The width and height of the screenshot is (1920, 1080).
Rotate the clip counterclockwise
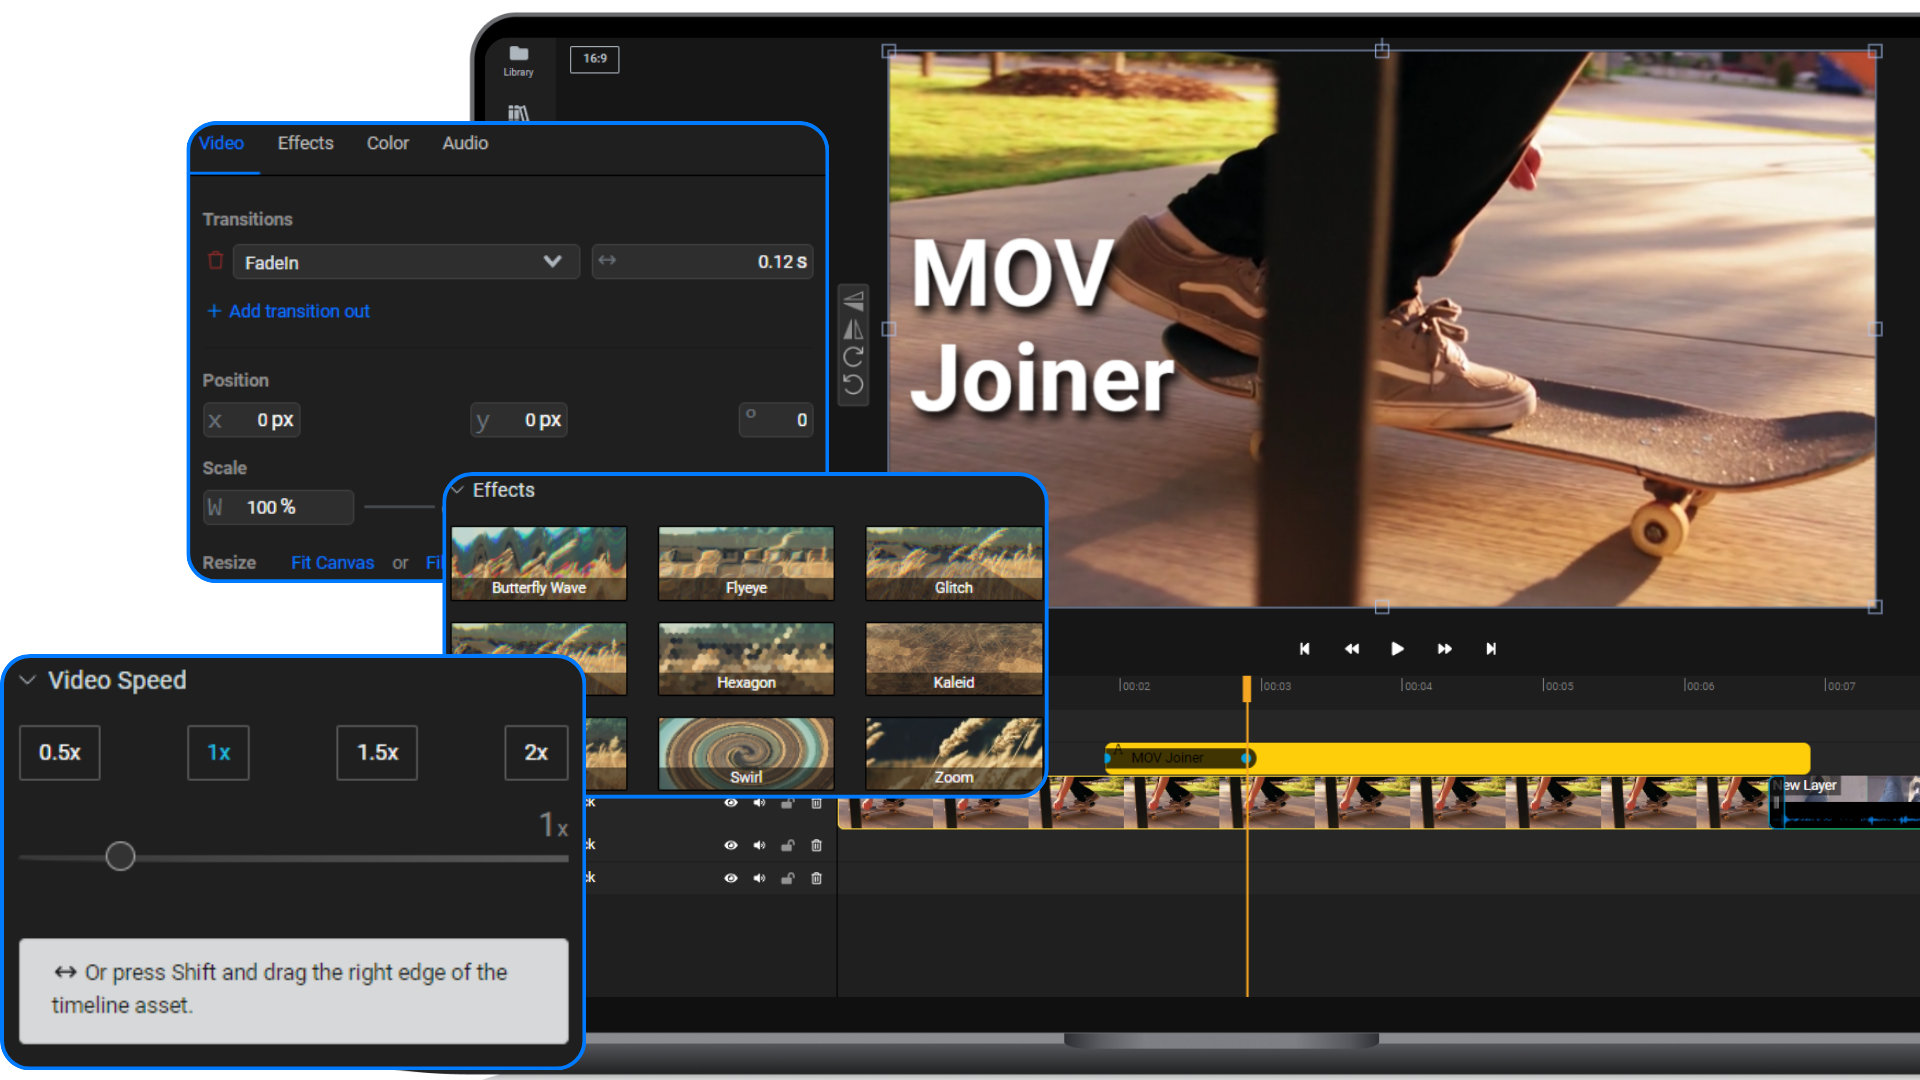point(853,382)
